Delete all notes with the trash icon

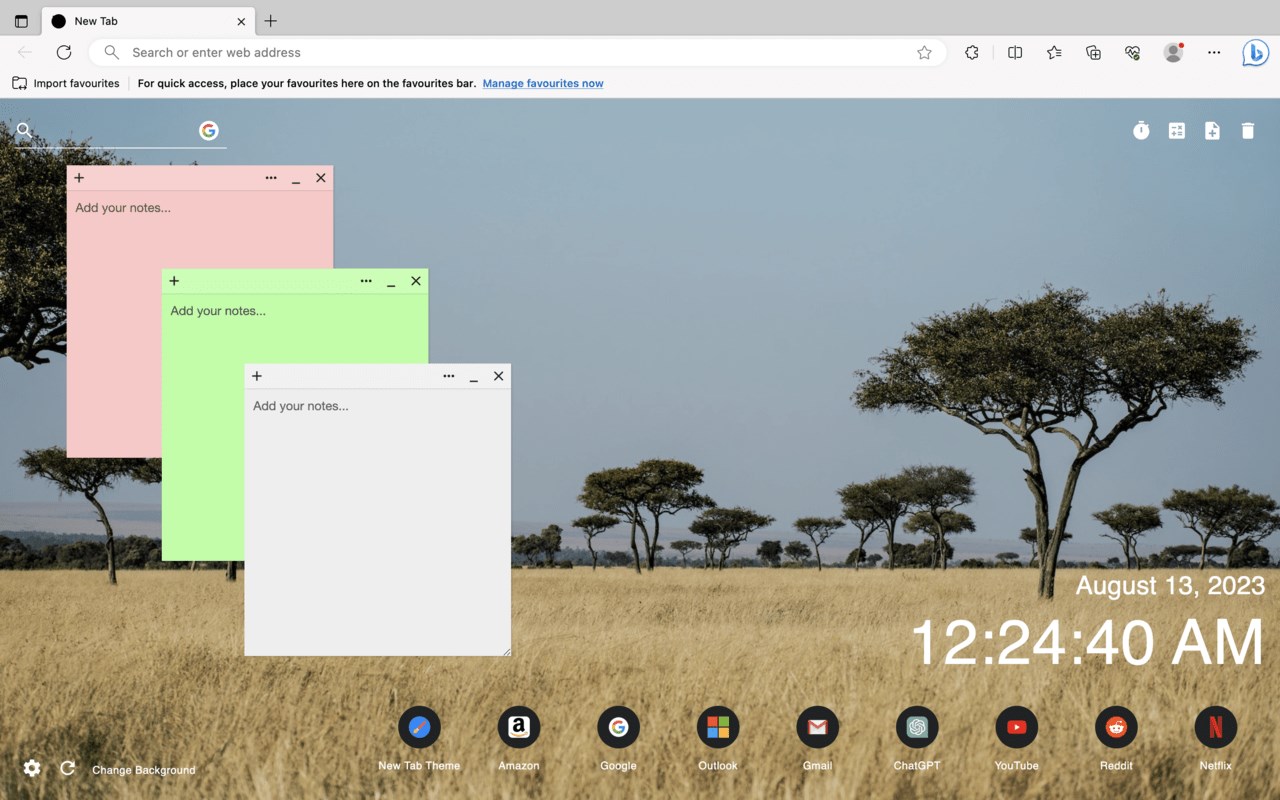coord(1248,131)
